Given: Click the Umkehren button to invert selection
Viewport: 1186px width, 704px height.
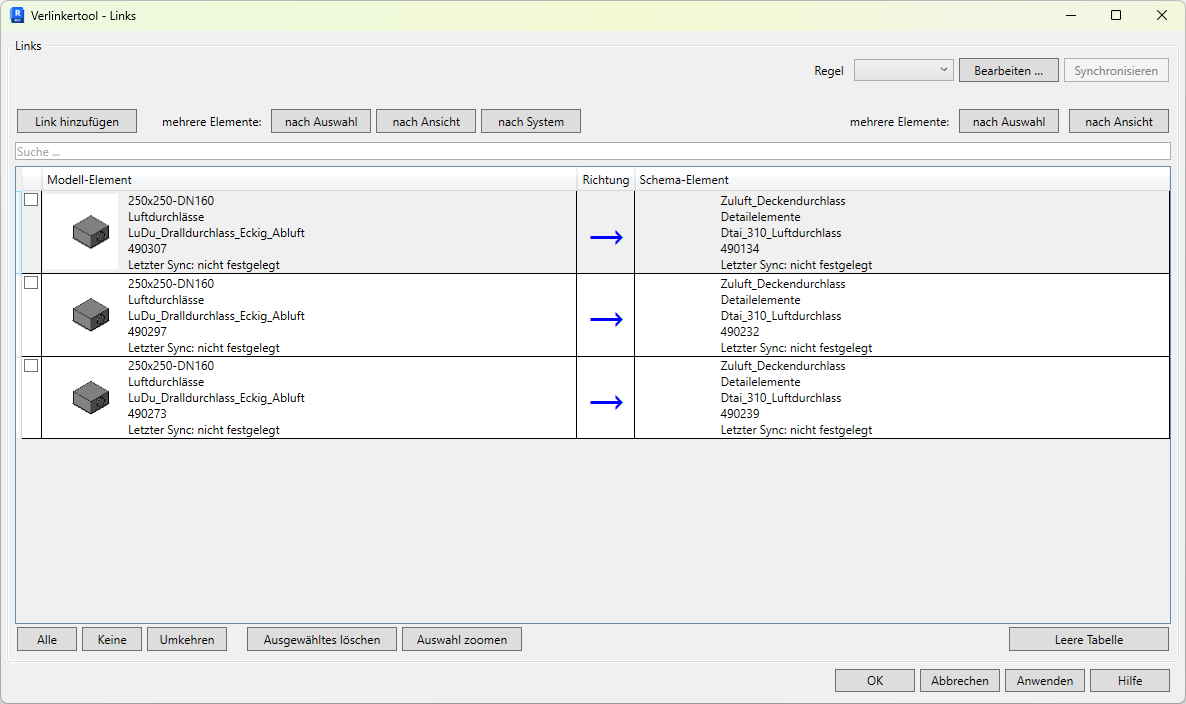Looking at the screenshot, I should [187, 639].
